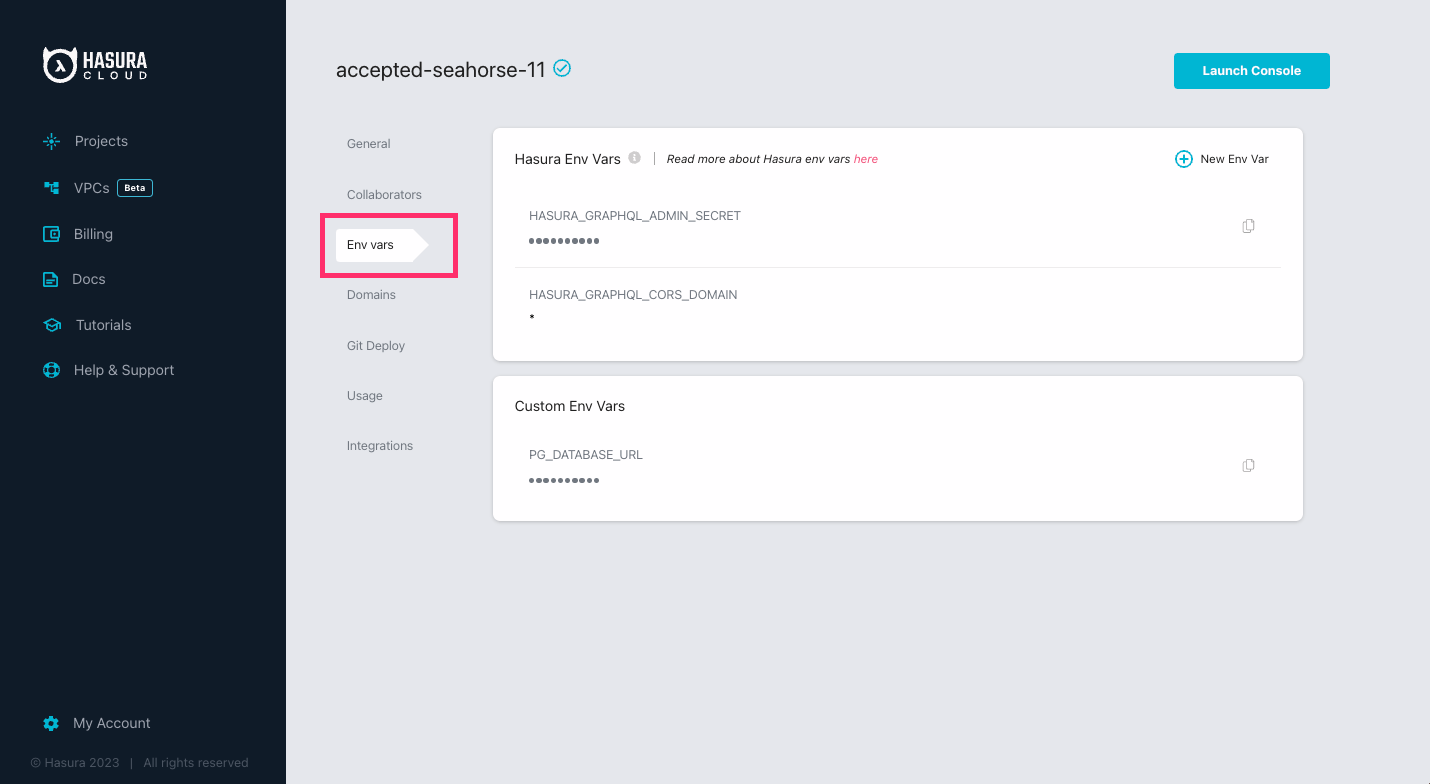Open Help & Support from the sidebar
This screenshot has width=1430, height=784.
51,370
